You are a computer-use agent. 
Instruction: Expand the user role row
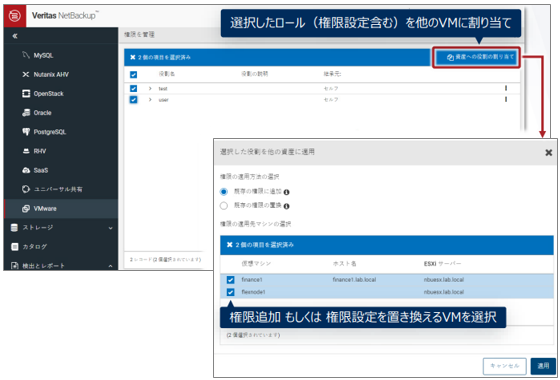tap(150, 100)
